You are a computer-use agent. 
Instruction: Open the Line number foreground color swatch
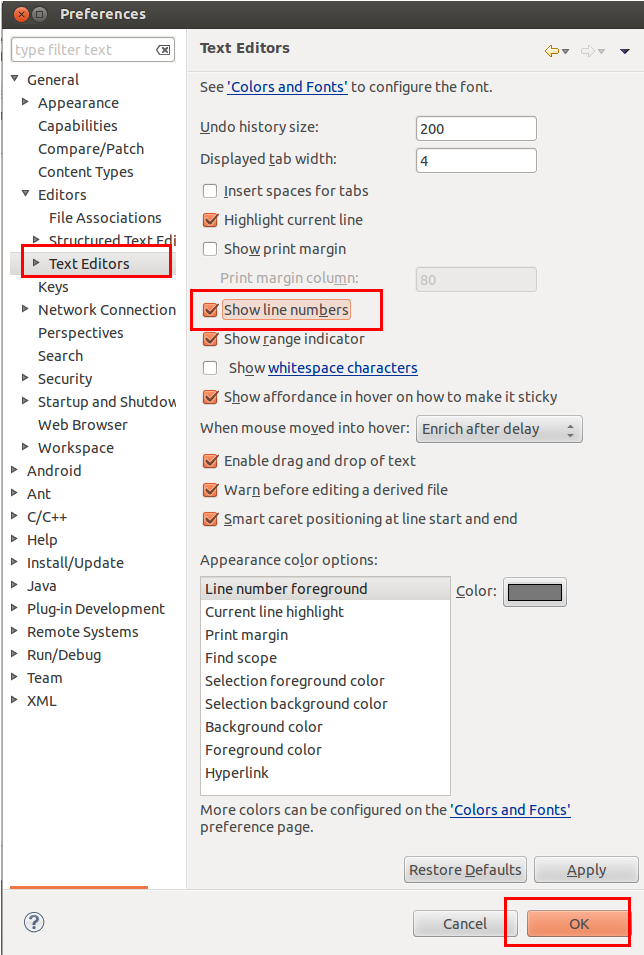tap(535, 592)
